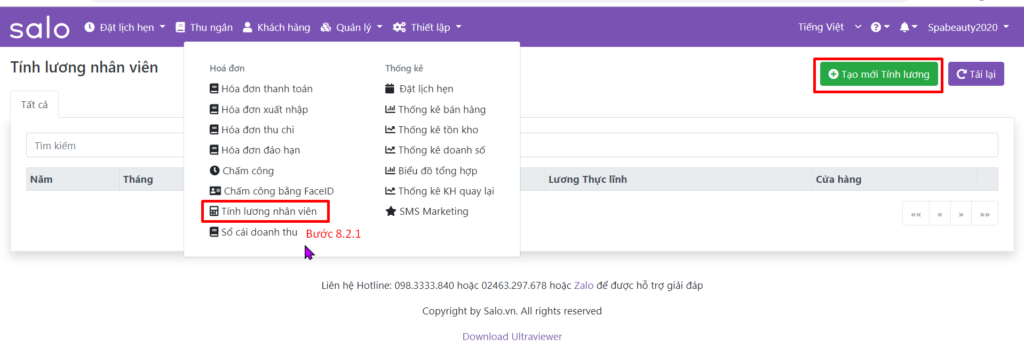This screenshot has height=364, width=1024.
Task: Open Đặt lịch hẹn statistics item
Action: tap(419, 89)
